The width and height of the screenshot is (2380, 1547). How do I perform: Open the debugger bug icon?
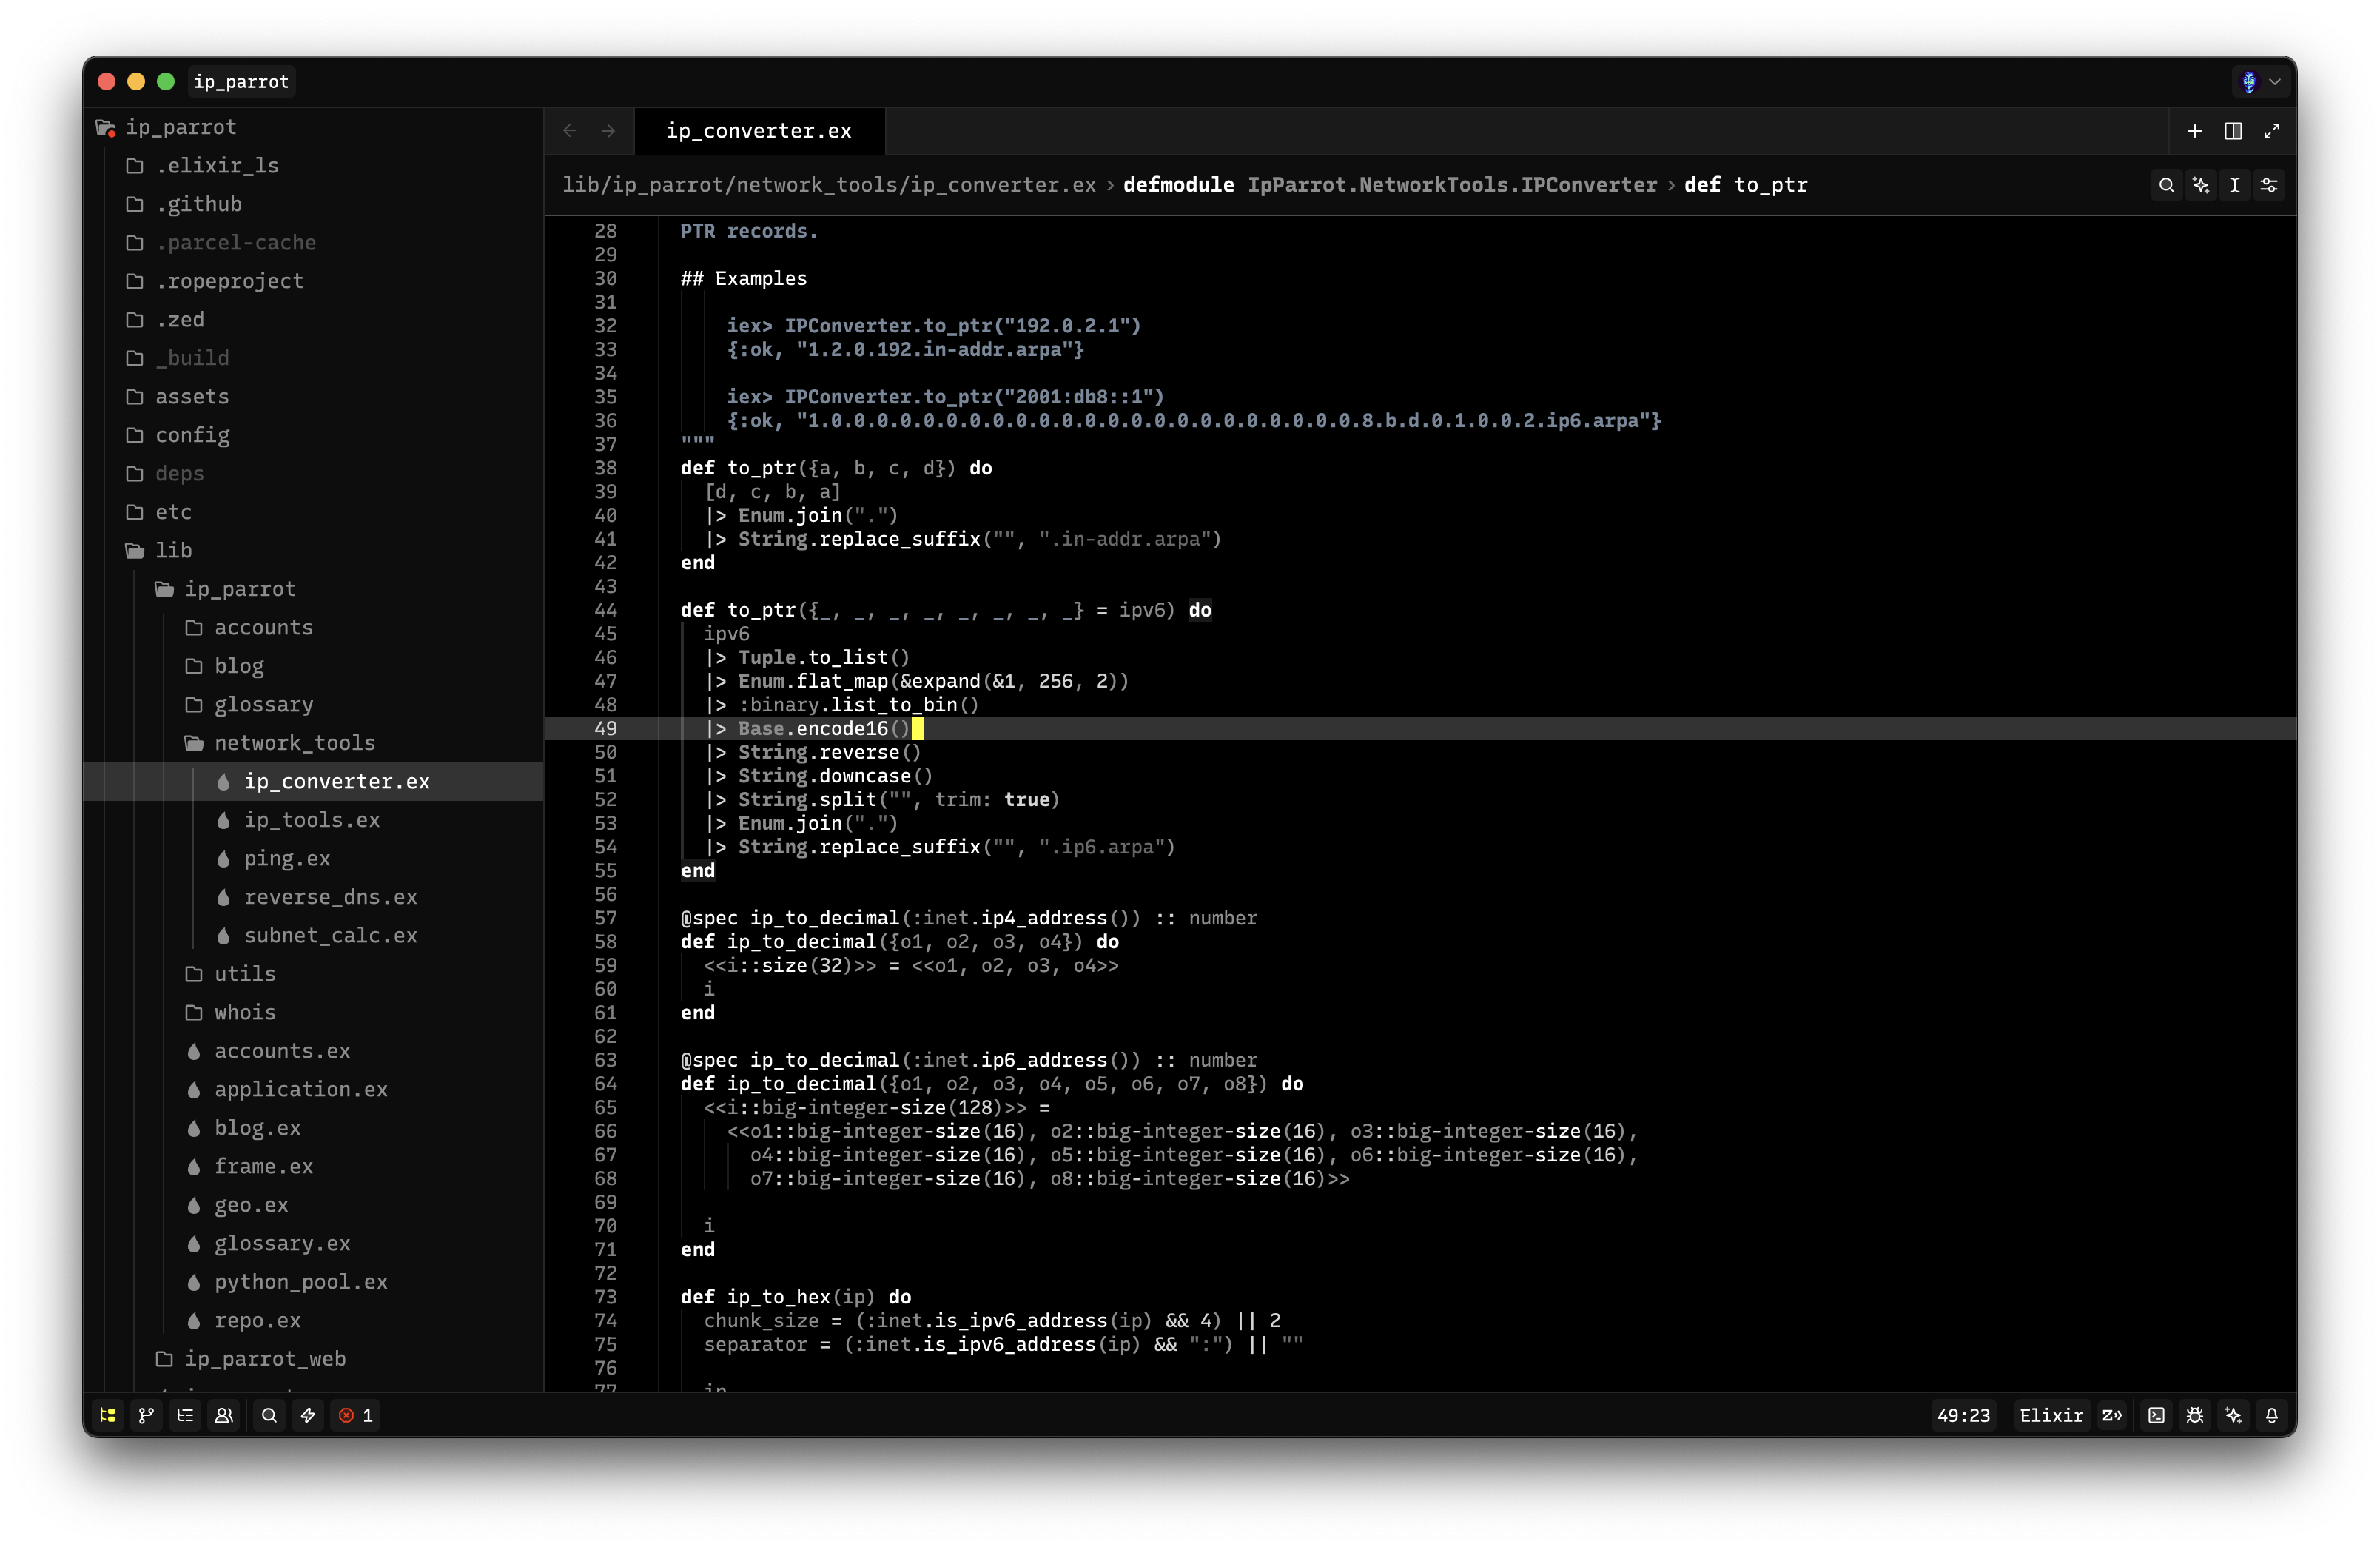[2195, 1415]
